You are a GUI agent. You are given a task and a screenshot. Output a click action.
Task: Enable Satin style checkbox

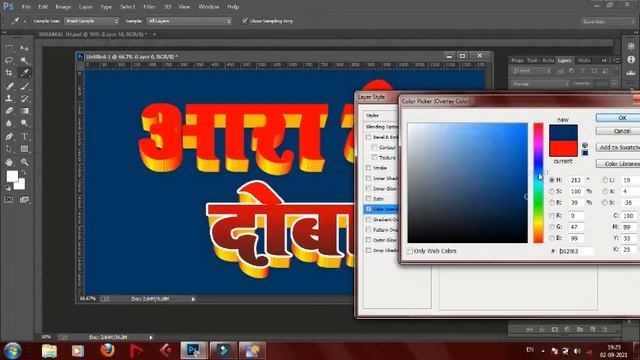(x=369, y=199)
